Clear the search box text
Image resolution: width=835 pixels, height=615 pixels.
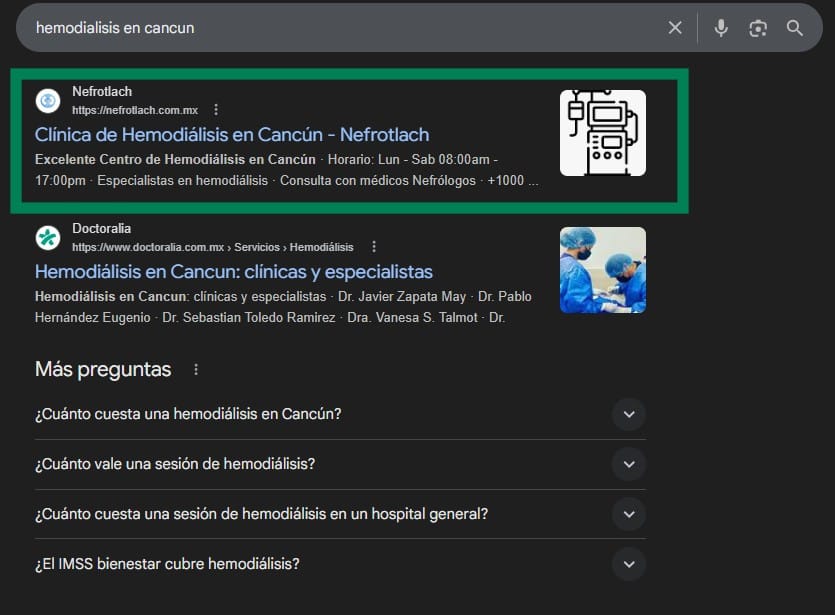[x=675, y=28]
